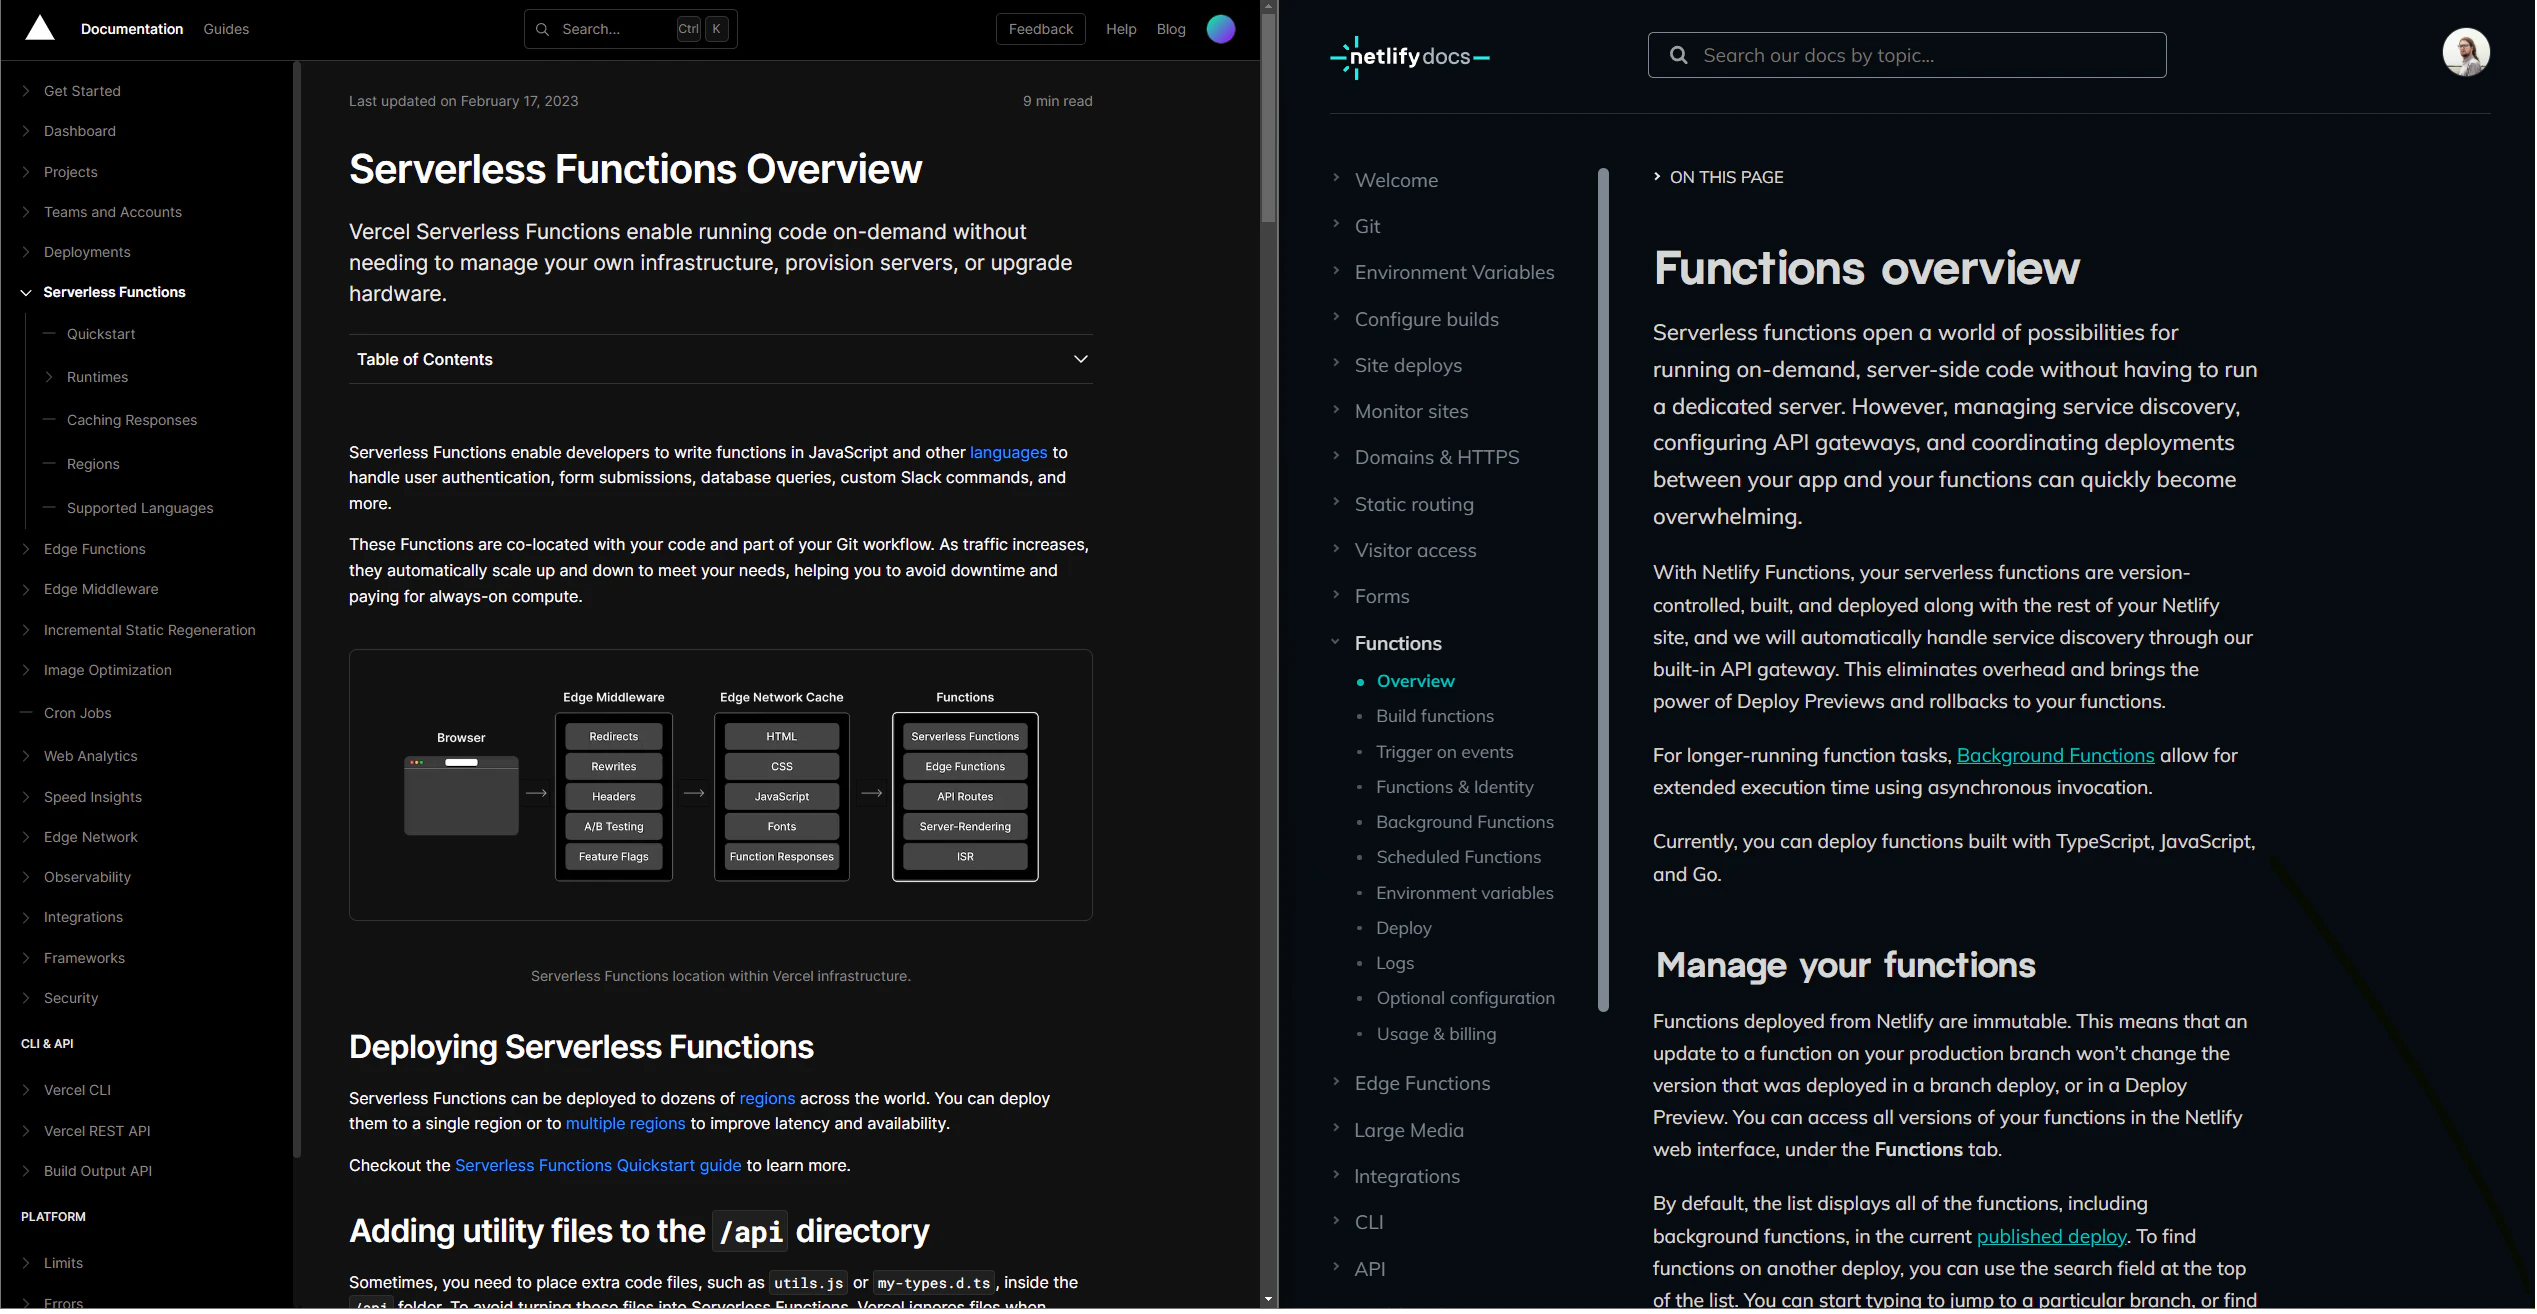Viewport: 2537px width, 1314px height.
Task: Open Trigger on events in Netlify
Action: (1444, 752)
